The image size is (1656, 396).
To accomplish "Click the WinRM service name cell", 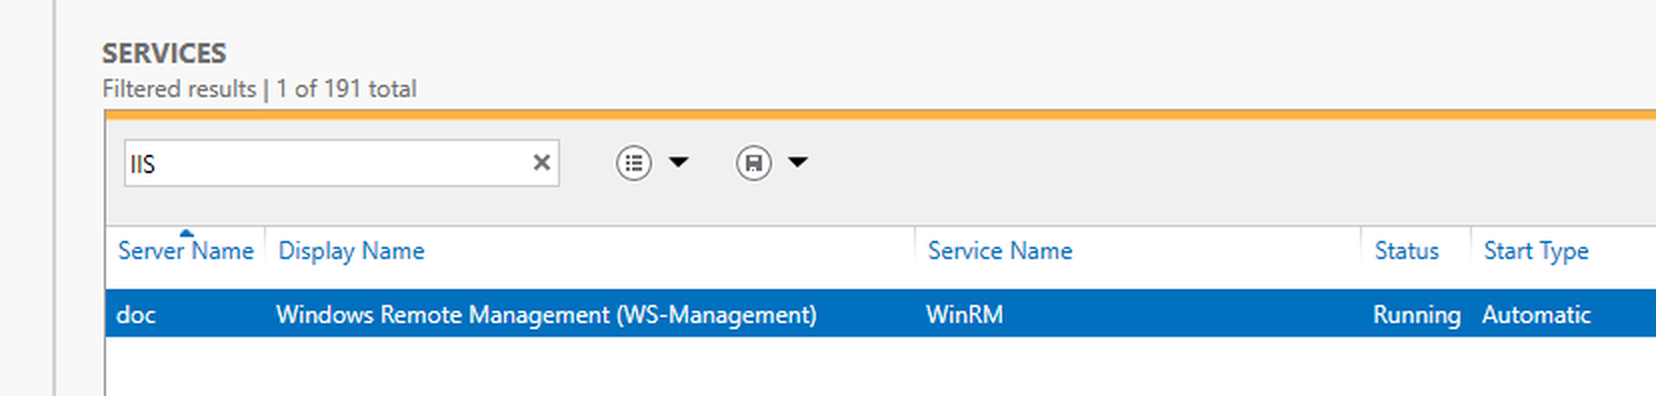I will coord(964,315).
